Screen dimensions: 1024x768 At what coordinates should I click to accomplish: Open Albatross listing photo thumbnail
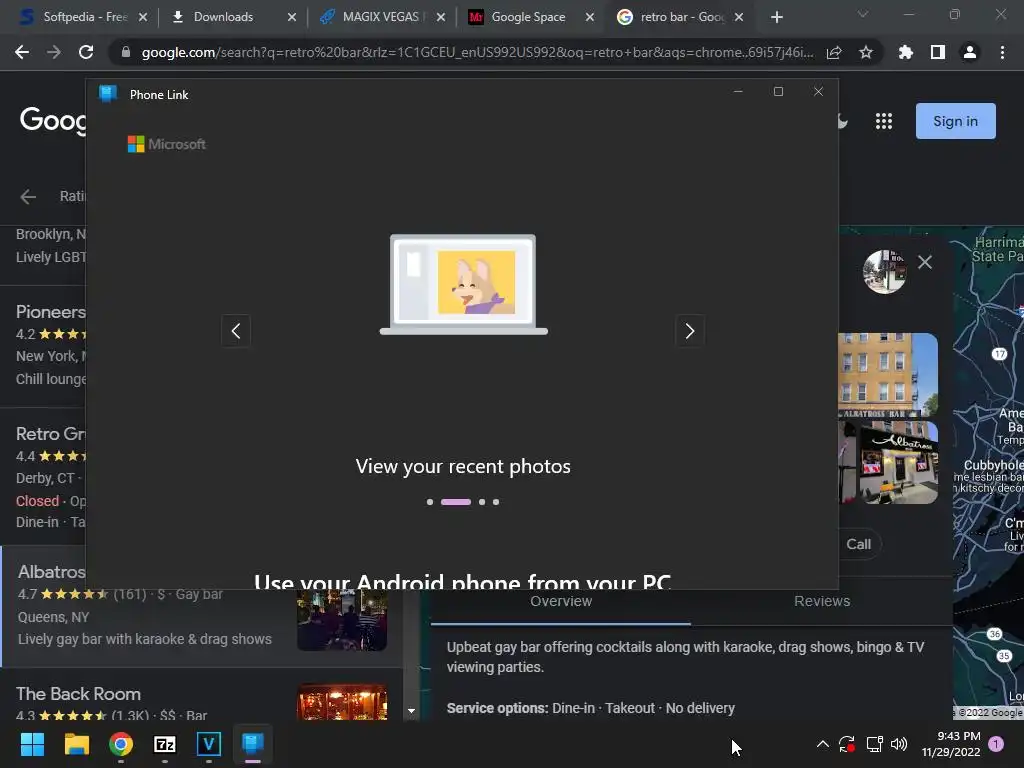pos(342,620)
